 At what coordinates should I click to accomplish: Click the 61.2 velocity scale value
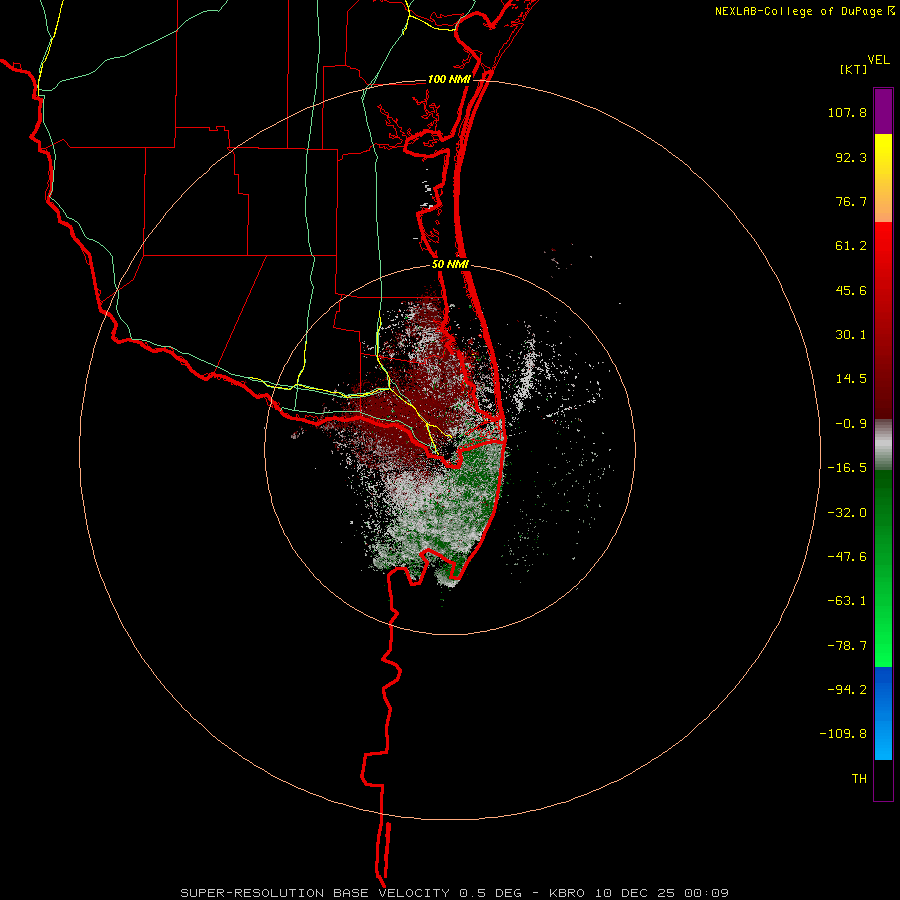tap(851, 246)
